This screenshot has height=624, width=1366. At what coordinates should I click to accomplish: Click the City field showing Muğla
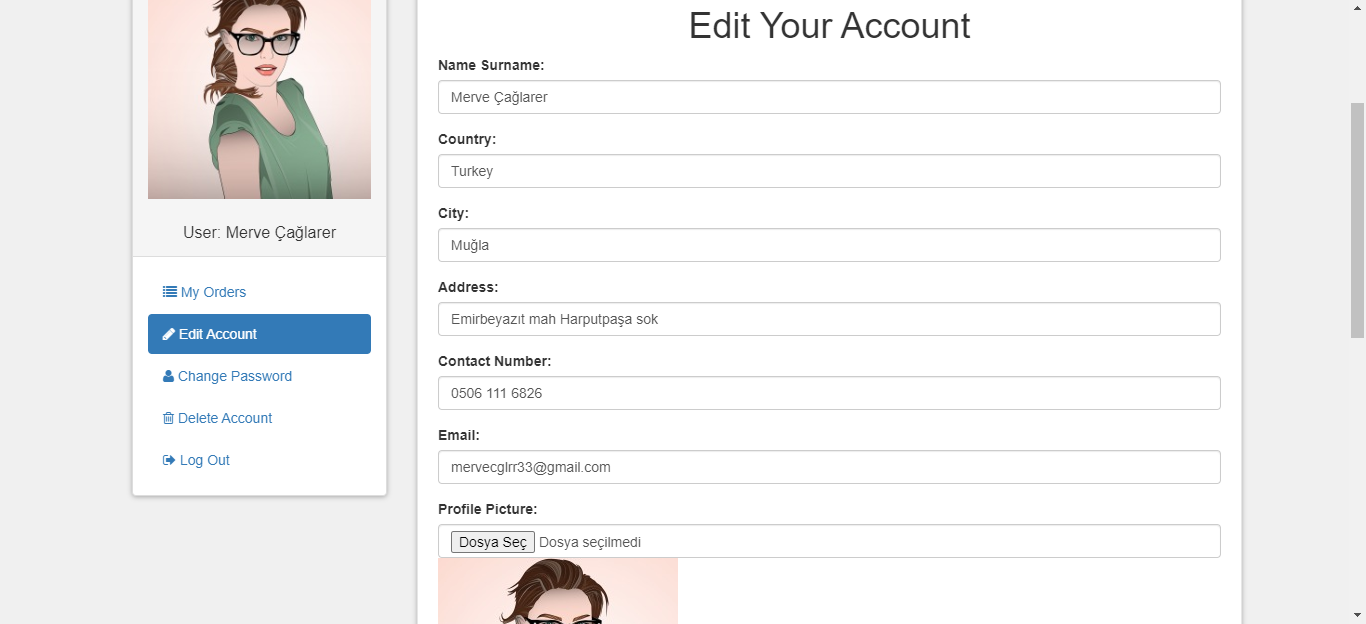click(828, 244)
